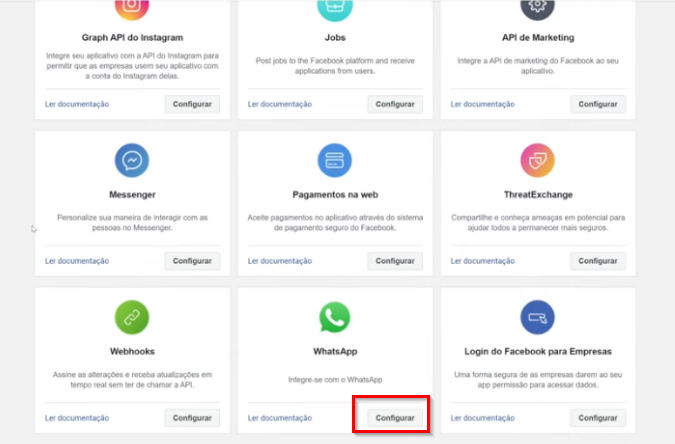The height and width of the screenshot is (444, 675).
Task: Click the green Webhooks link icon
Action: (132, 317)
